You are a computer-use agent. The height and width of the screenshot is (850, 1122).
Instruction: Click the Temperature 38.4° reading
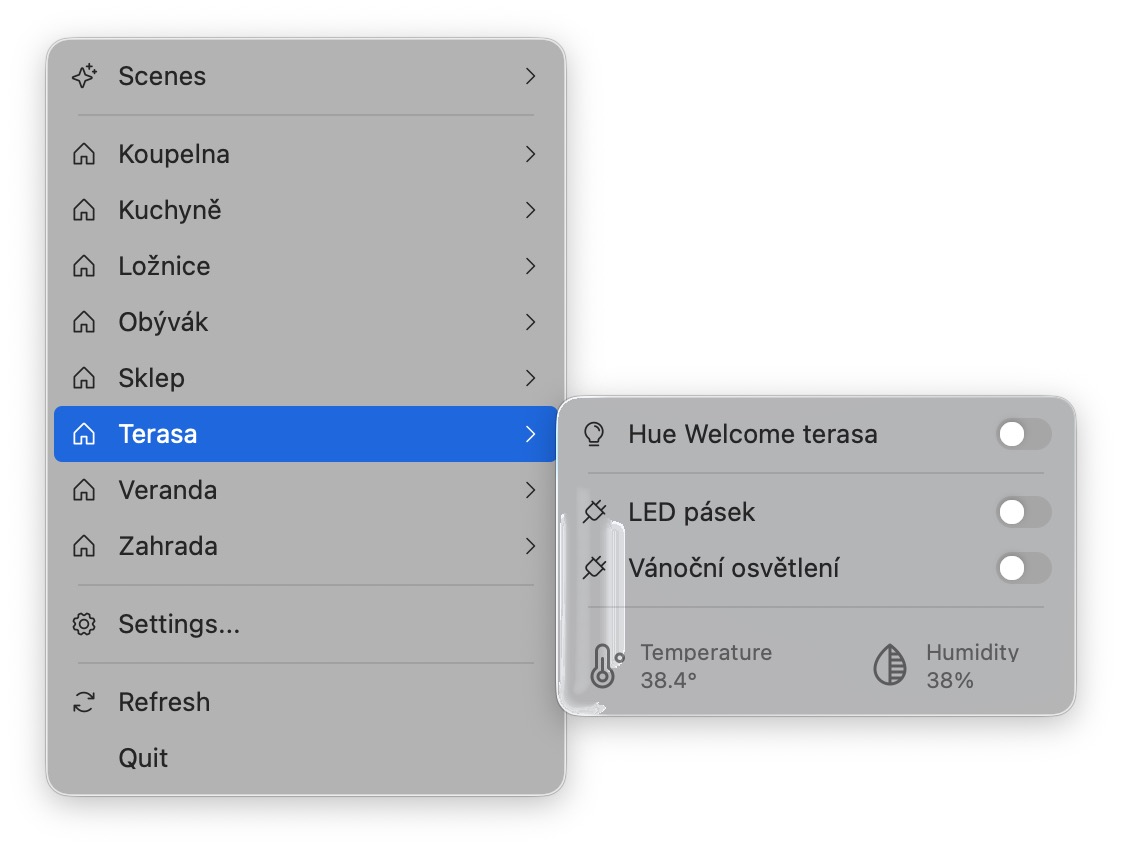point(706,666)
